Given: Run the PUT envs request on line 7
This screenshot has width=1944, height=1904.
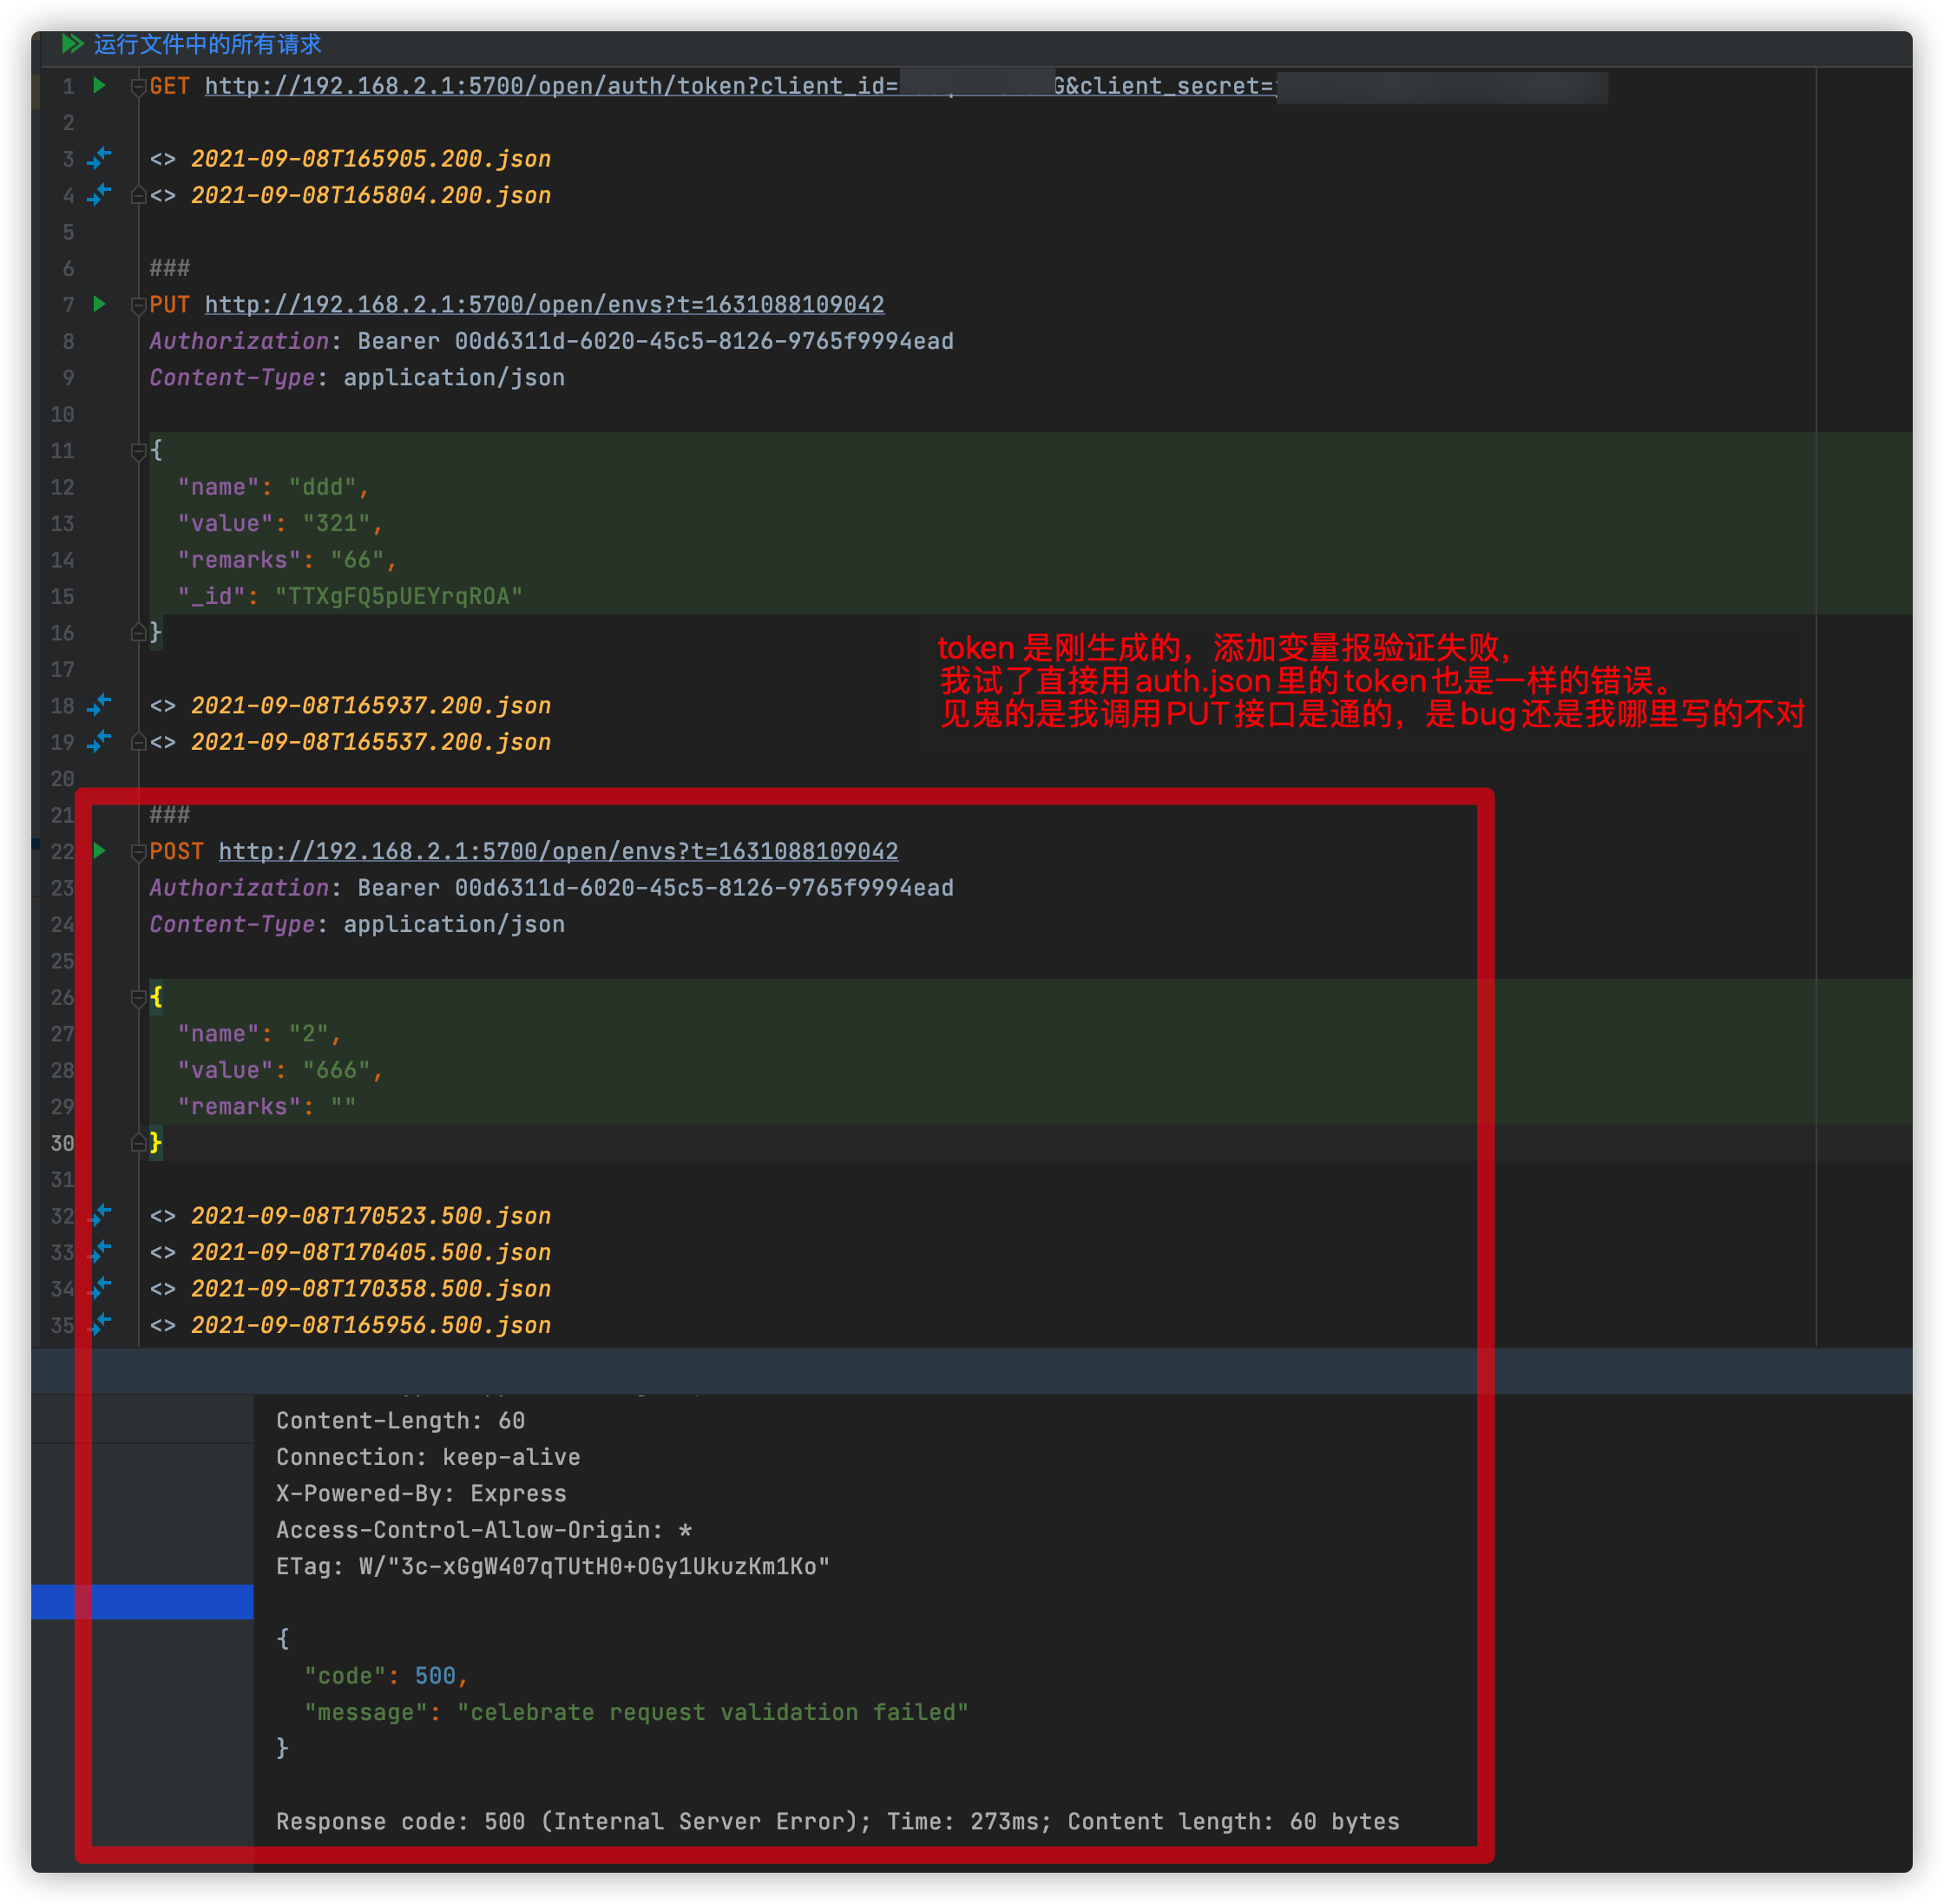Looking at the screenshot, I should [x=99, y=303].
